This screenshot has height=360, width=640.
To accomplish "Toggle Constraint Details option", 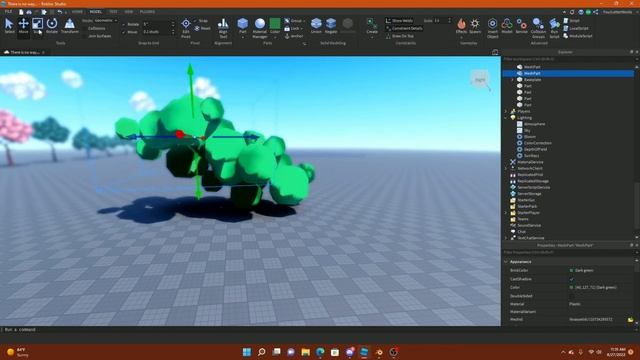I will [x=404, y=28].
